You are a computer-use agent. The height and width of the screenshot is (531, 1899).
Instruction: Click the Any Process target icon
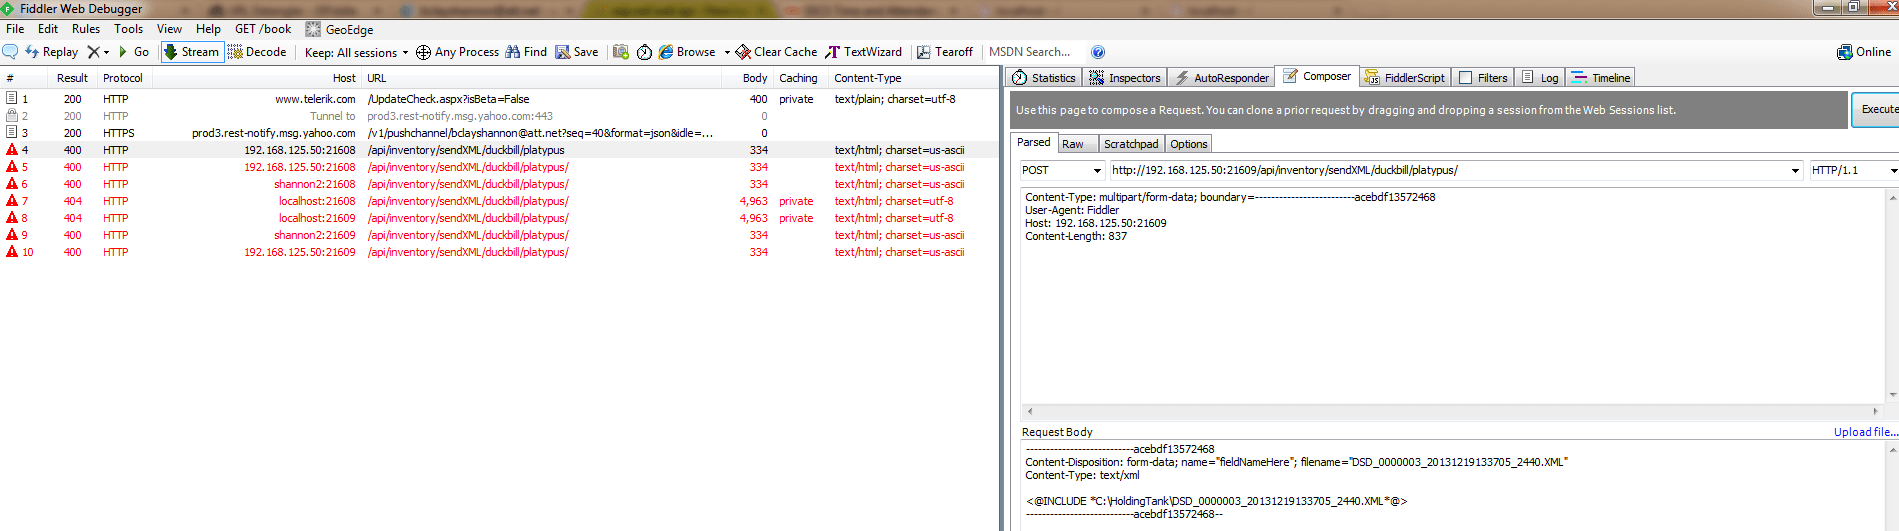pyautogui.click(x=423, y=52)
